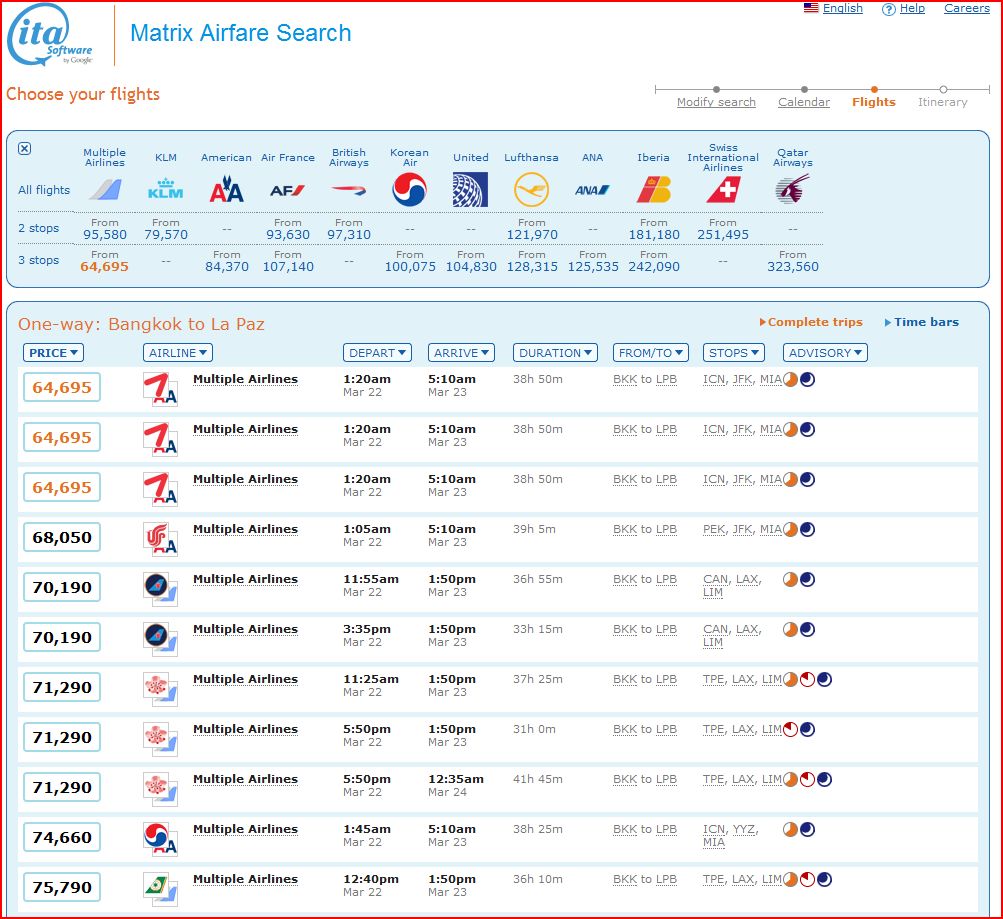
Task: Click Multiple Airlines link on the 68,050 row
Action: (246, 529)
